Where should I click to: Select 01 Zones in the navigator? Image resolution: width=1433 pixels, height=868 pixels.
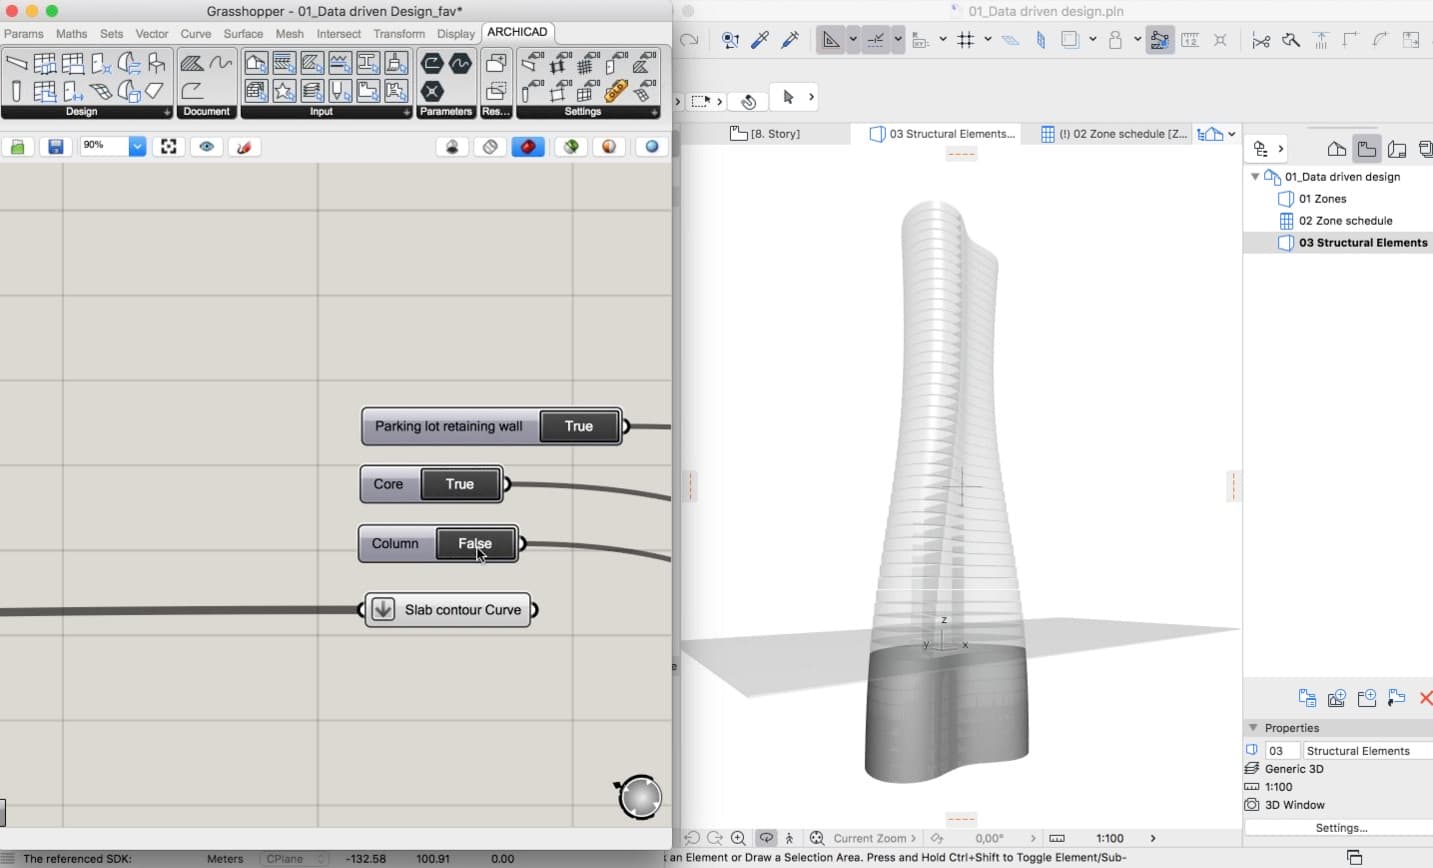[1322, 199]
